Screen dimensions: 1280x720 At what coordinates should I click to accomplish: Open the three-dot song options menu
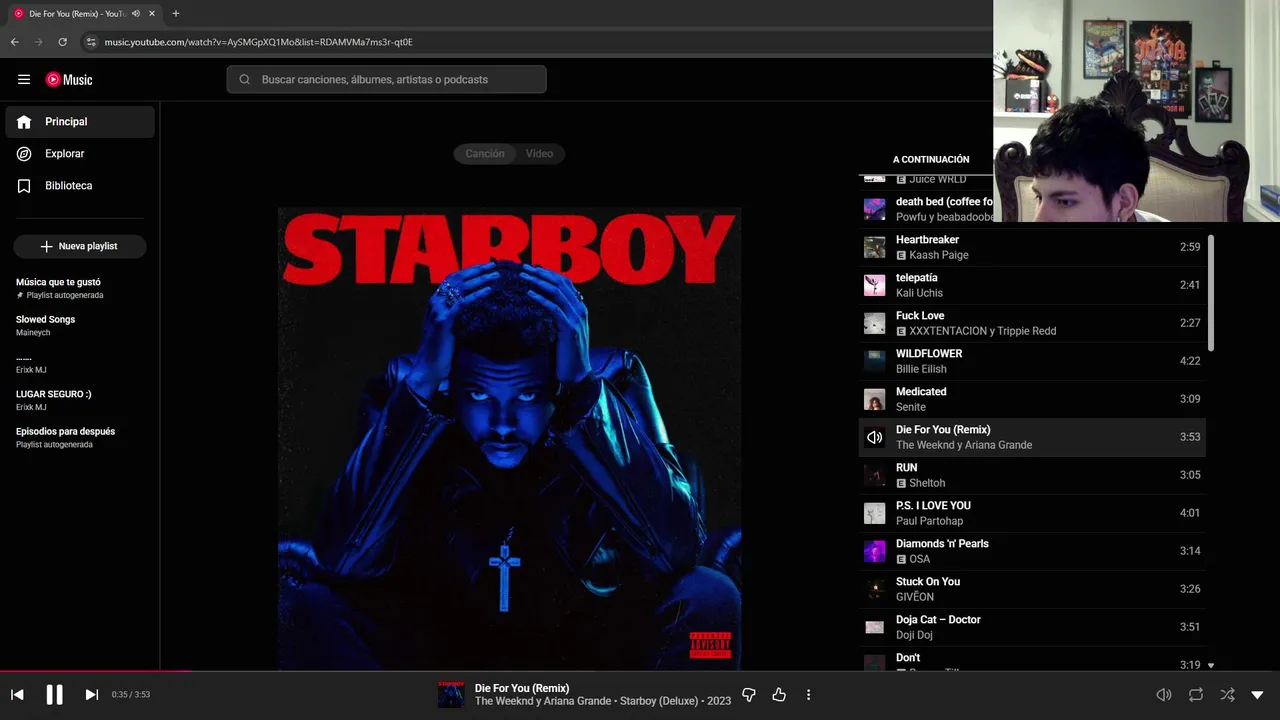pos(809,695)
